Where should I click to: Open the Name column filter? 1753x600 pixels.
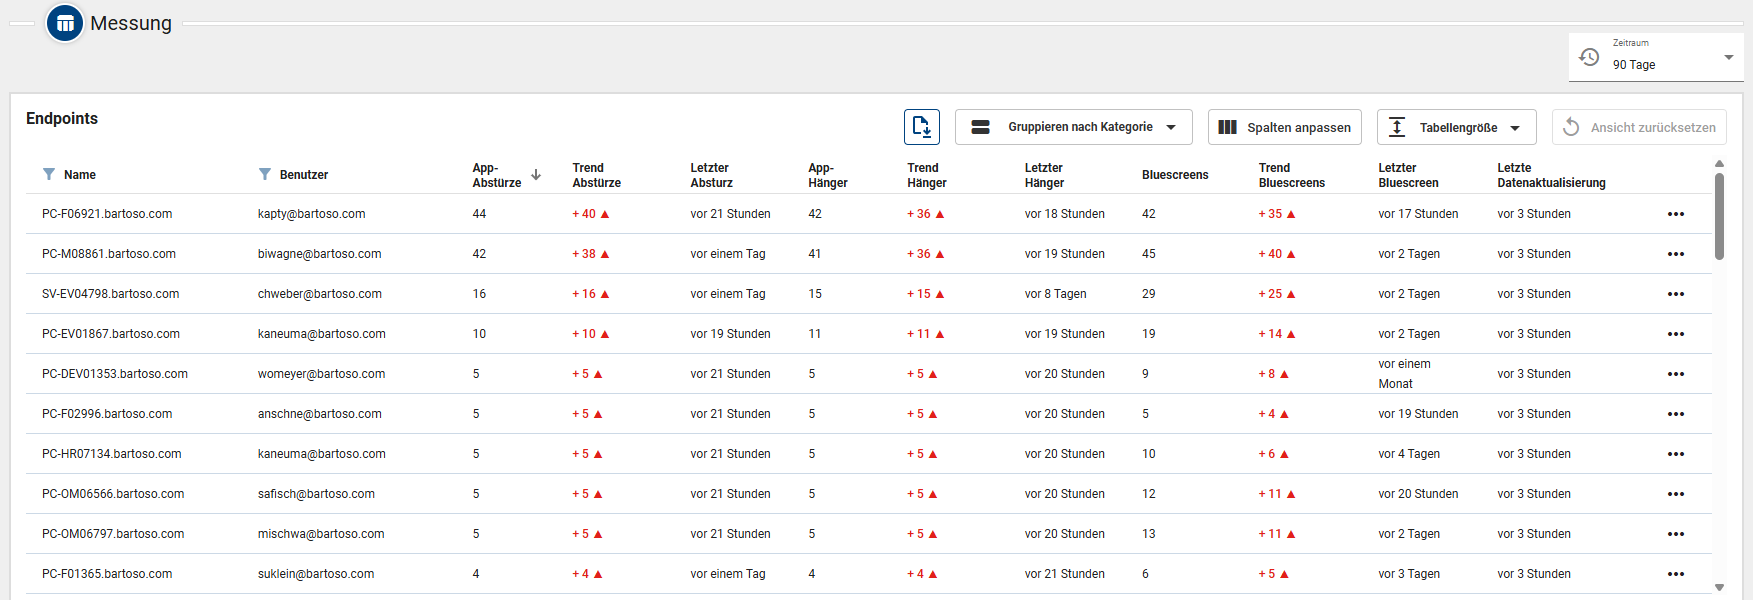point(49,174)
